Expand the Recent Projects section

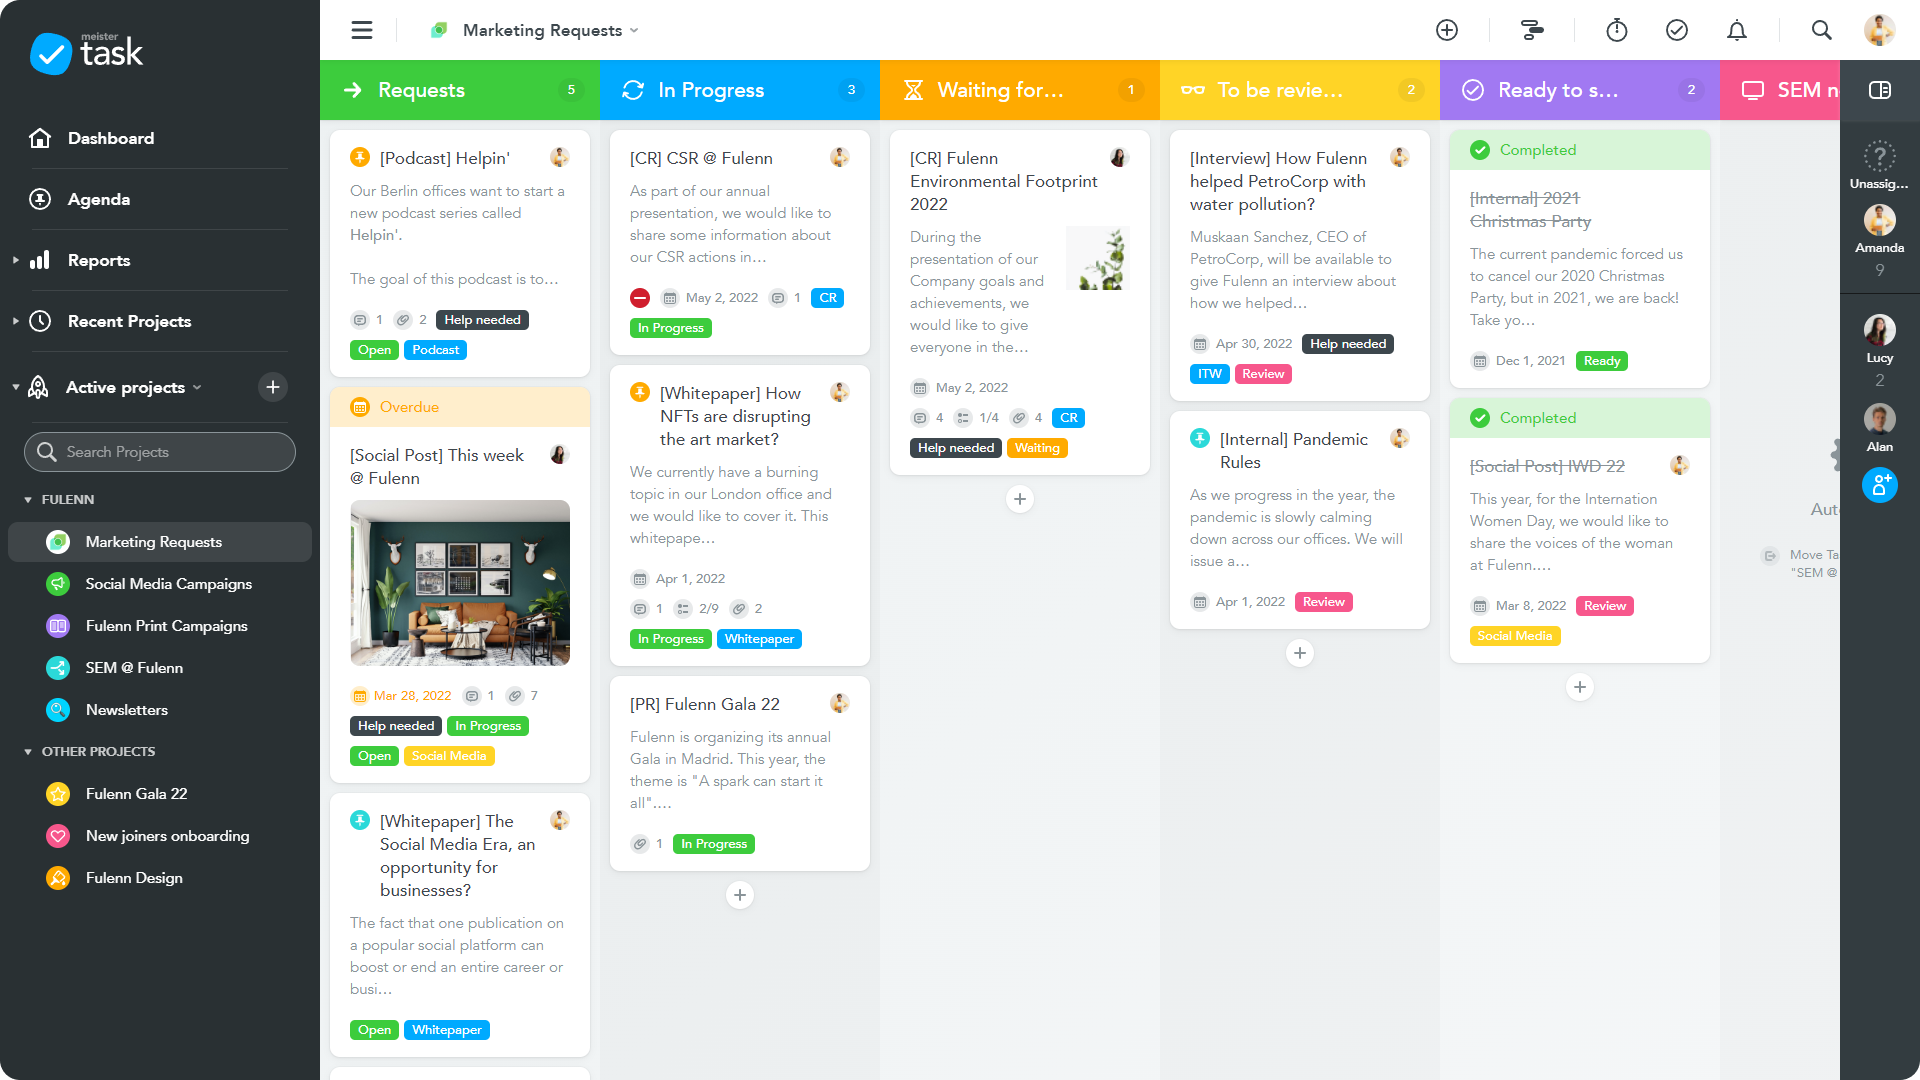pos(15,321)
